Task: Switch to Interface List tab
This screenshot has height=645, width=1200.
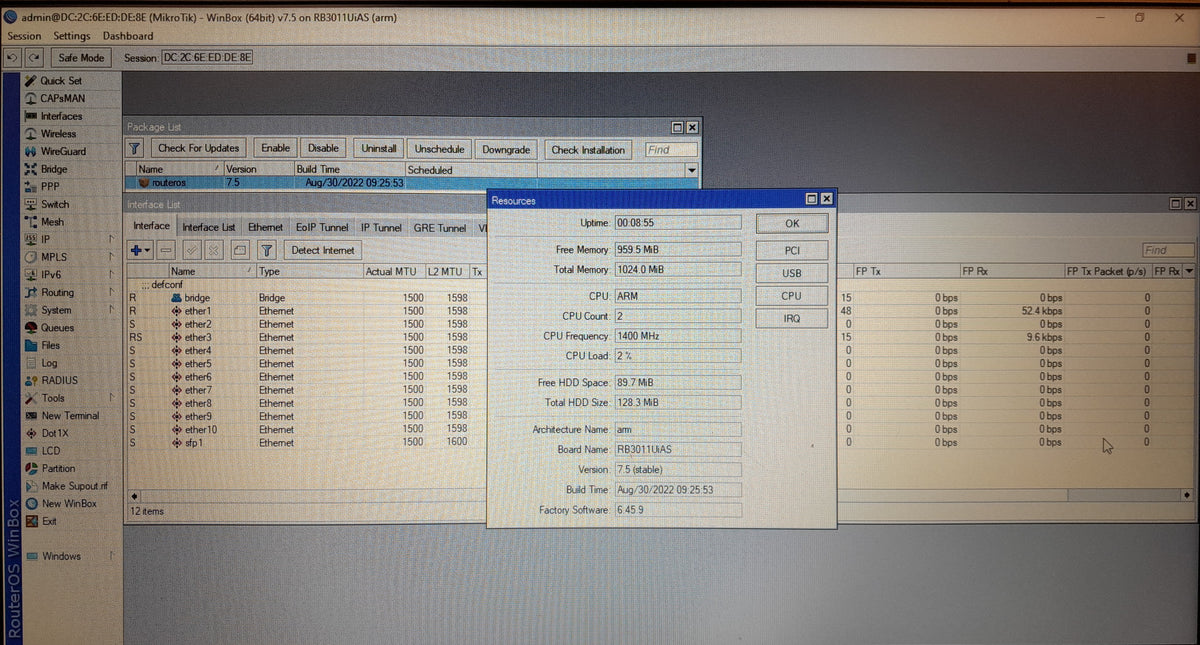Action: (x=208, y=227)
